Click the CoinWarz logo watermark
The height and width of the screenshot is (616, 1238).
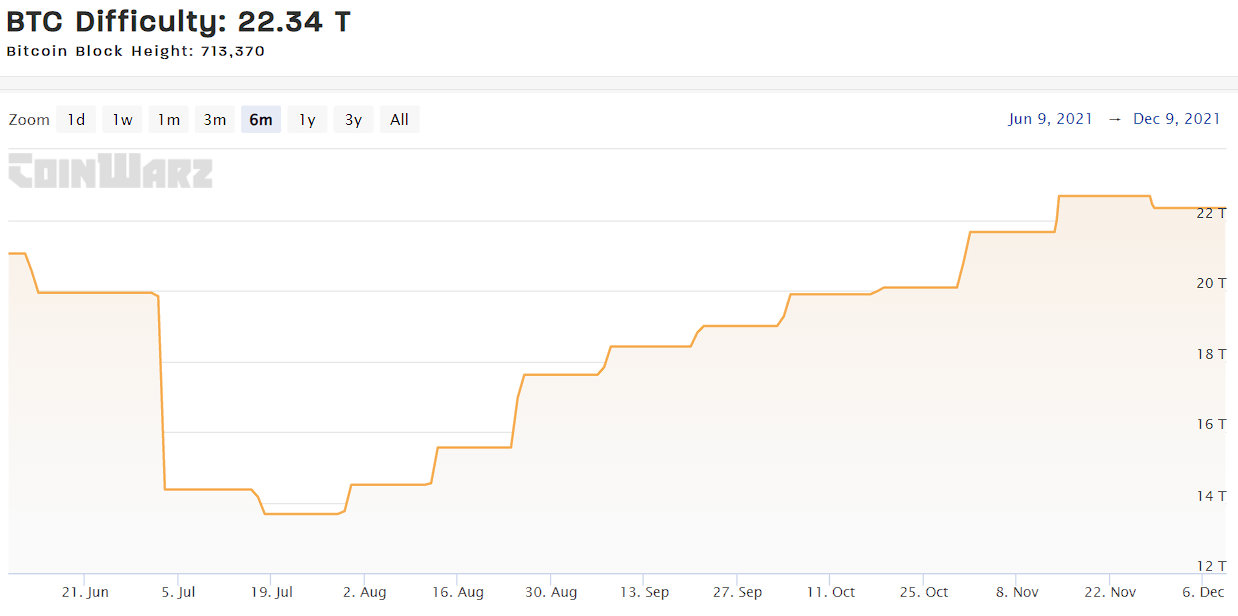[110, 172]
